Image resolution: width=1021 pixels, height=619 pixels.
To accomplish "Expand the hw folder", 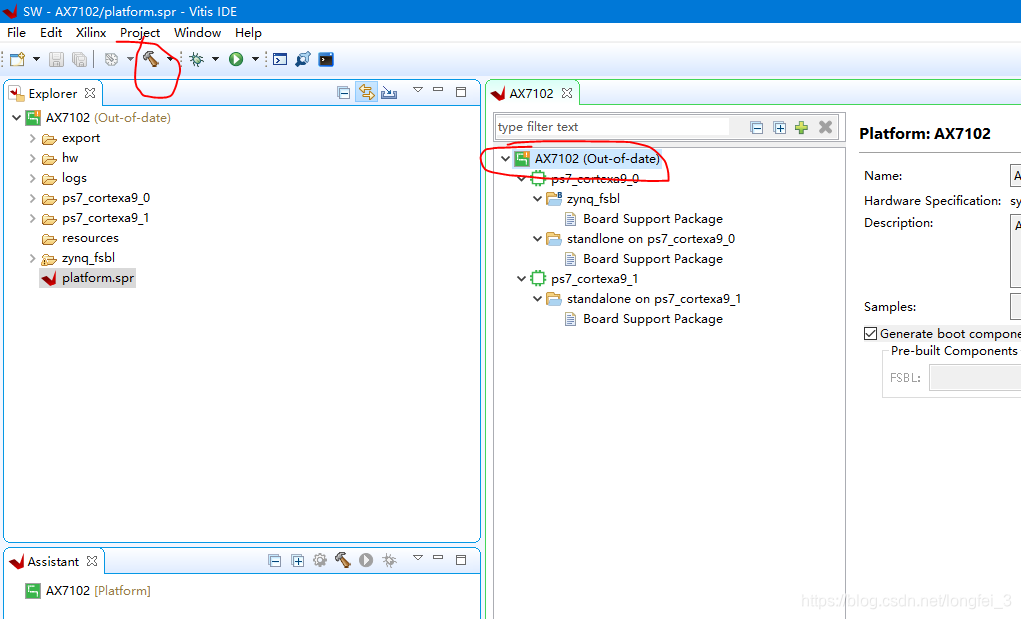I will click(32, 158).
